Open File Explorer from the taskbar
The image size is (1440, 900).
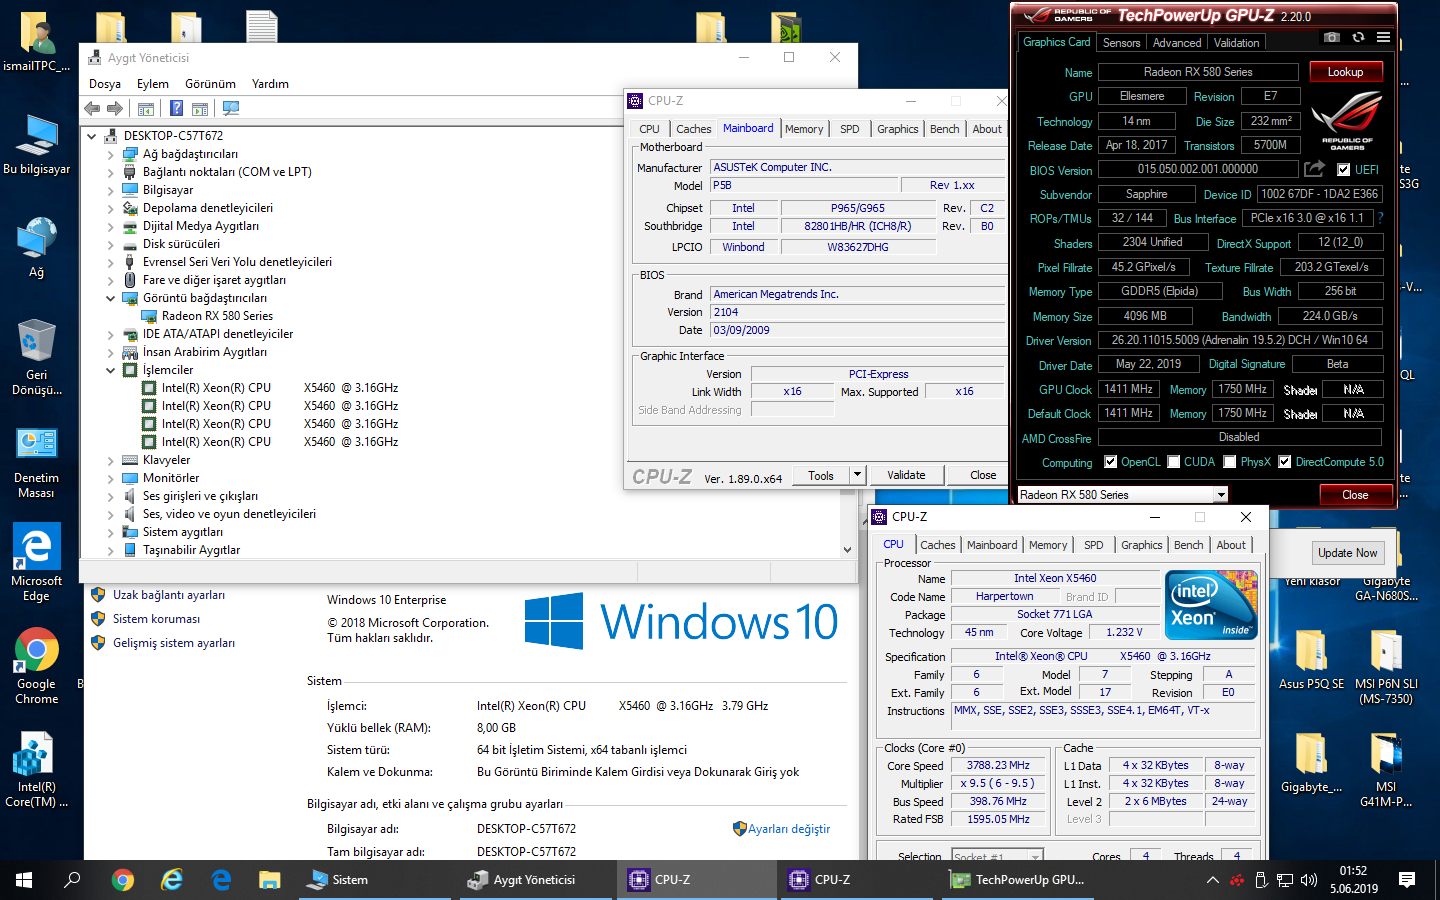point(270,880)
